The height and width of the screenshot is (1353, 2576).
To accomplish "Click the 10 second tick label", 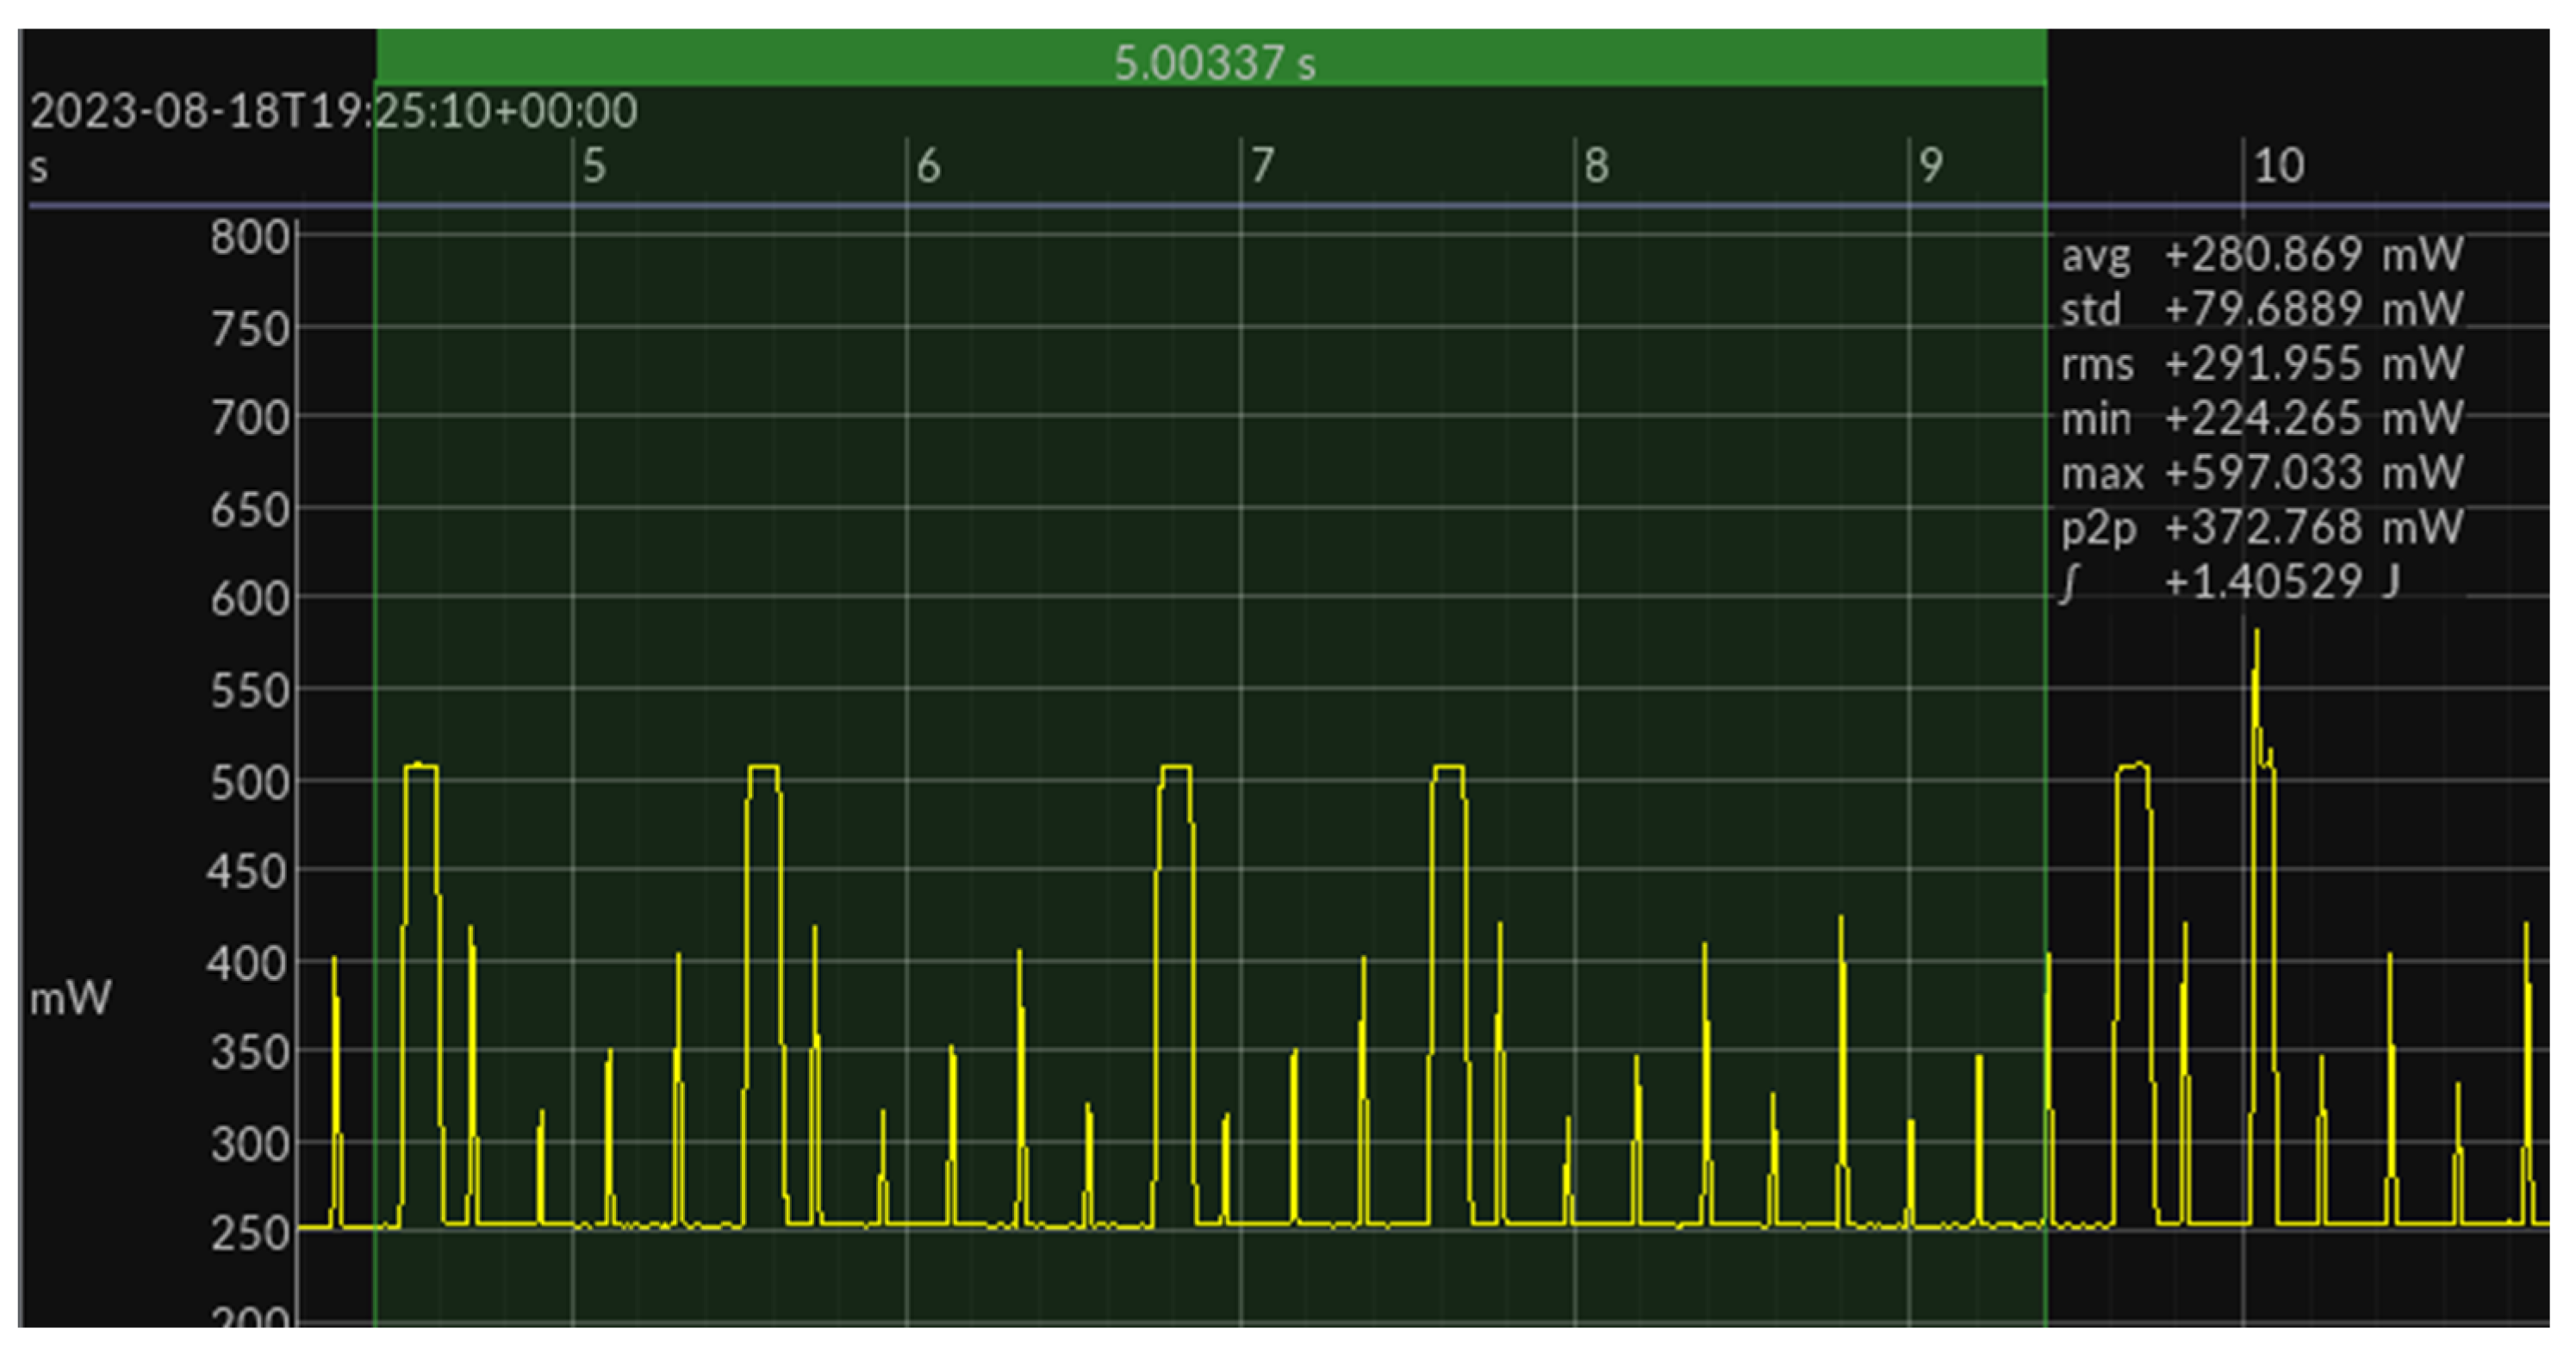I will click(2278, 166).
